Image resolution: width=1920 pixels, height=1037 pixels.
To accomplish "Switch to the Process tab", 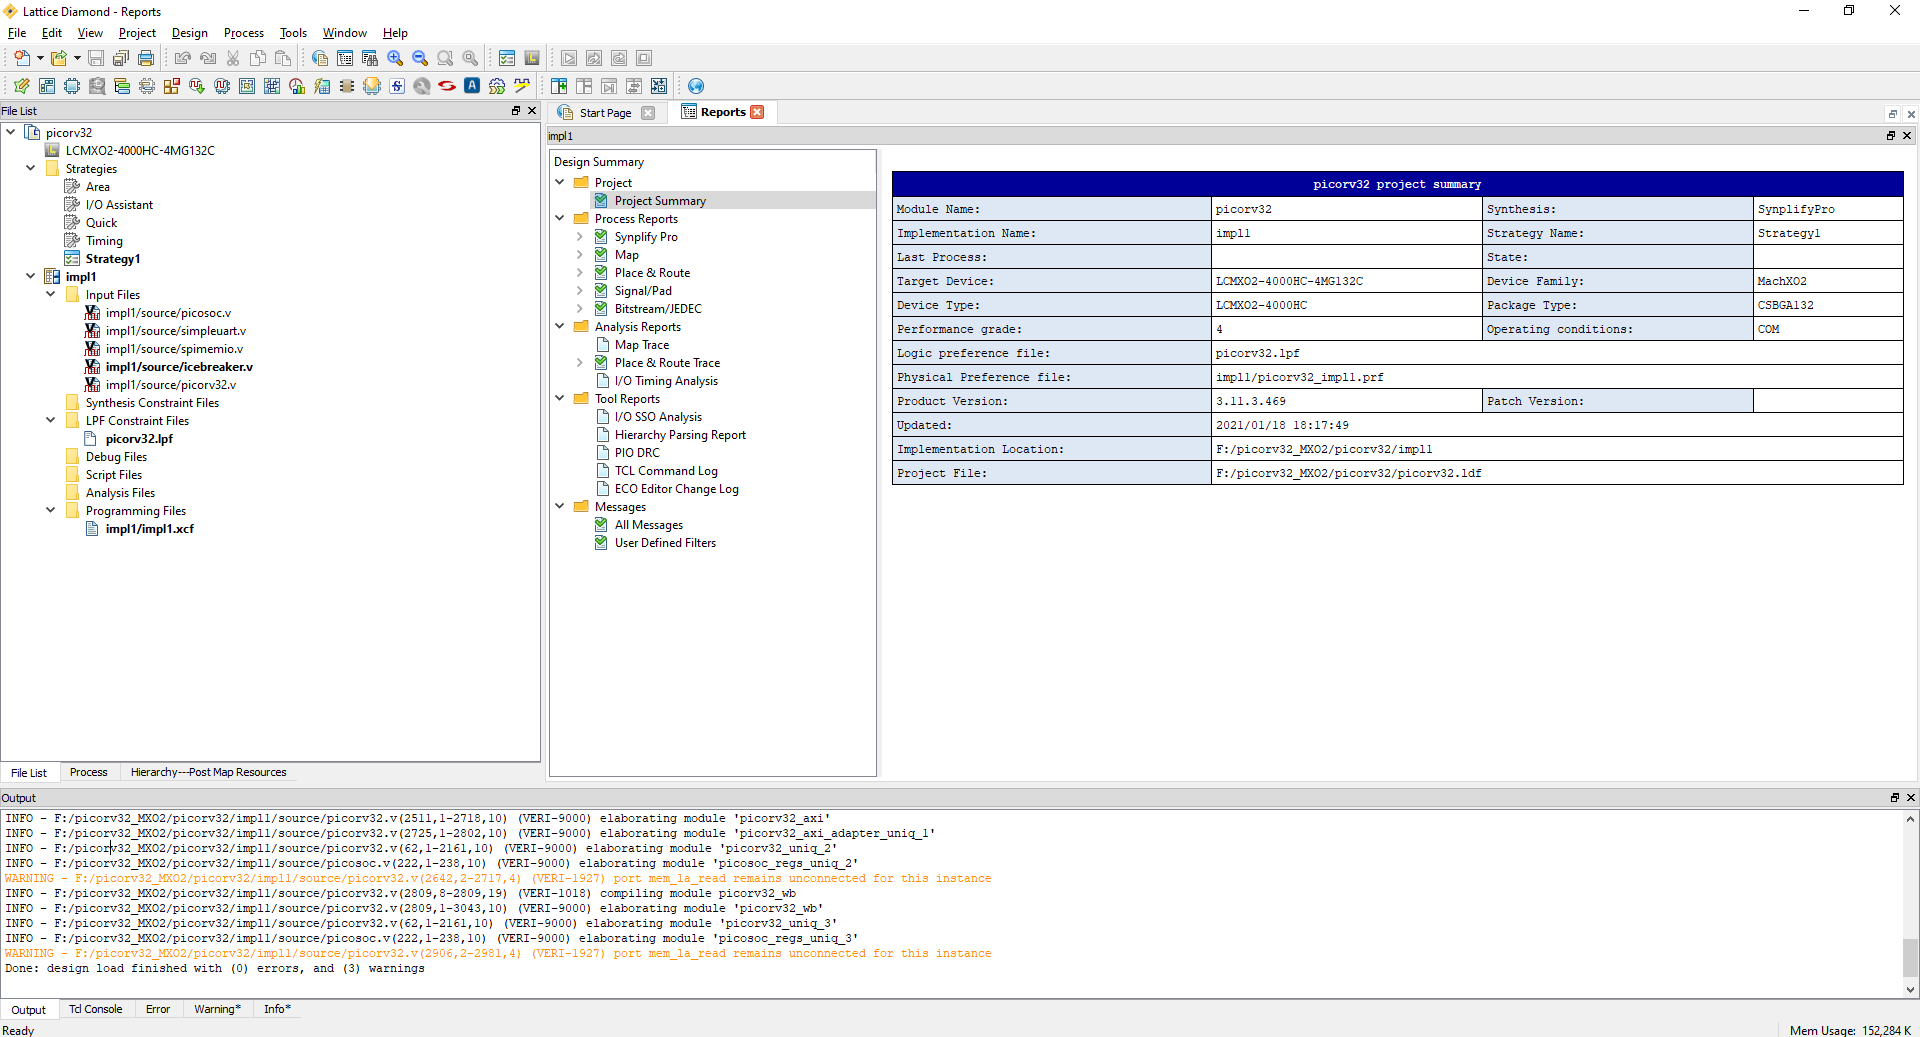I will pos(88,772).
